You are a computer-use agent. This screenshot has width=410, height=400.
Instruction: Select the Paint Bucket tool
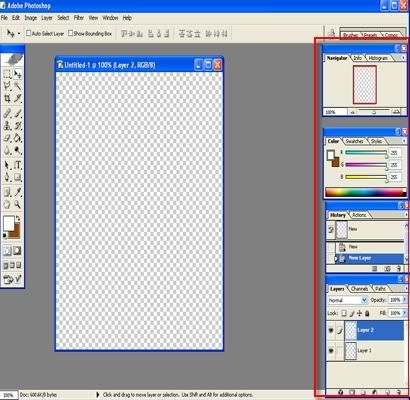click(x=18, y=138)
